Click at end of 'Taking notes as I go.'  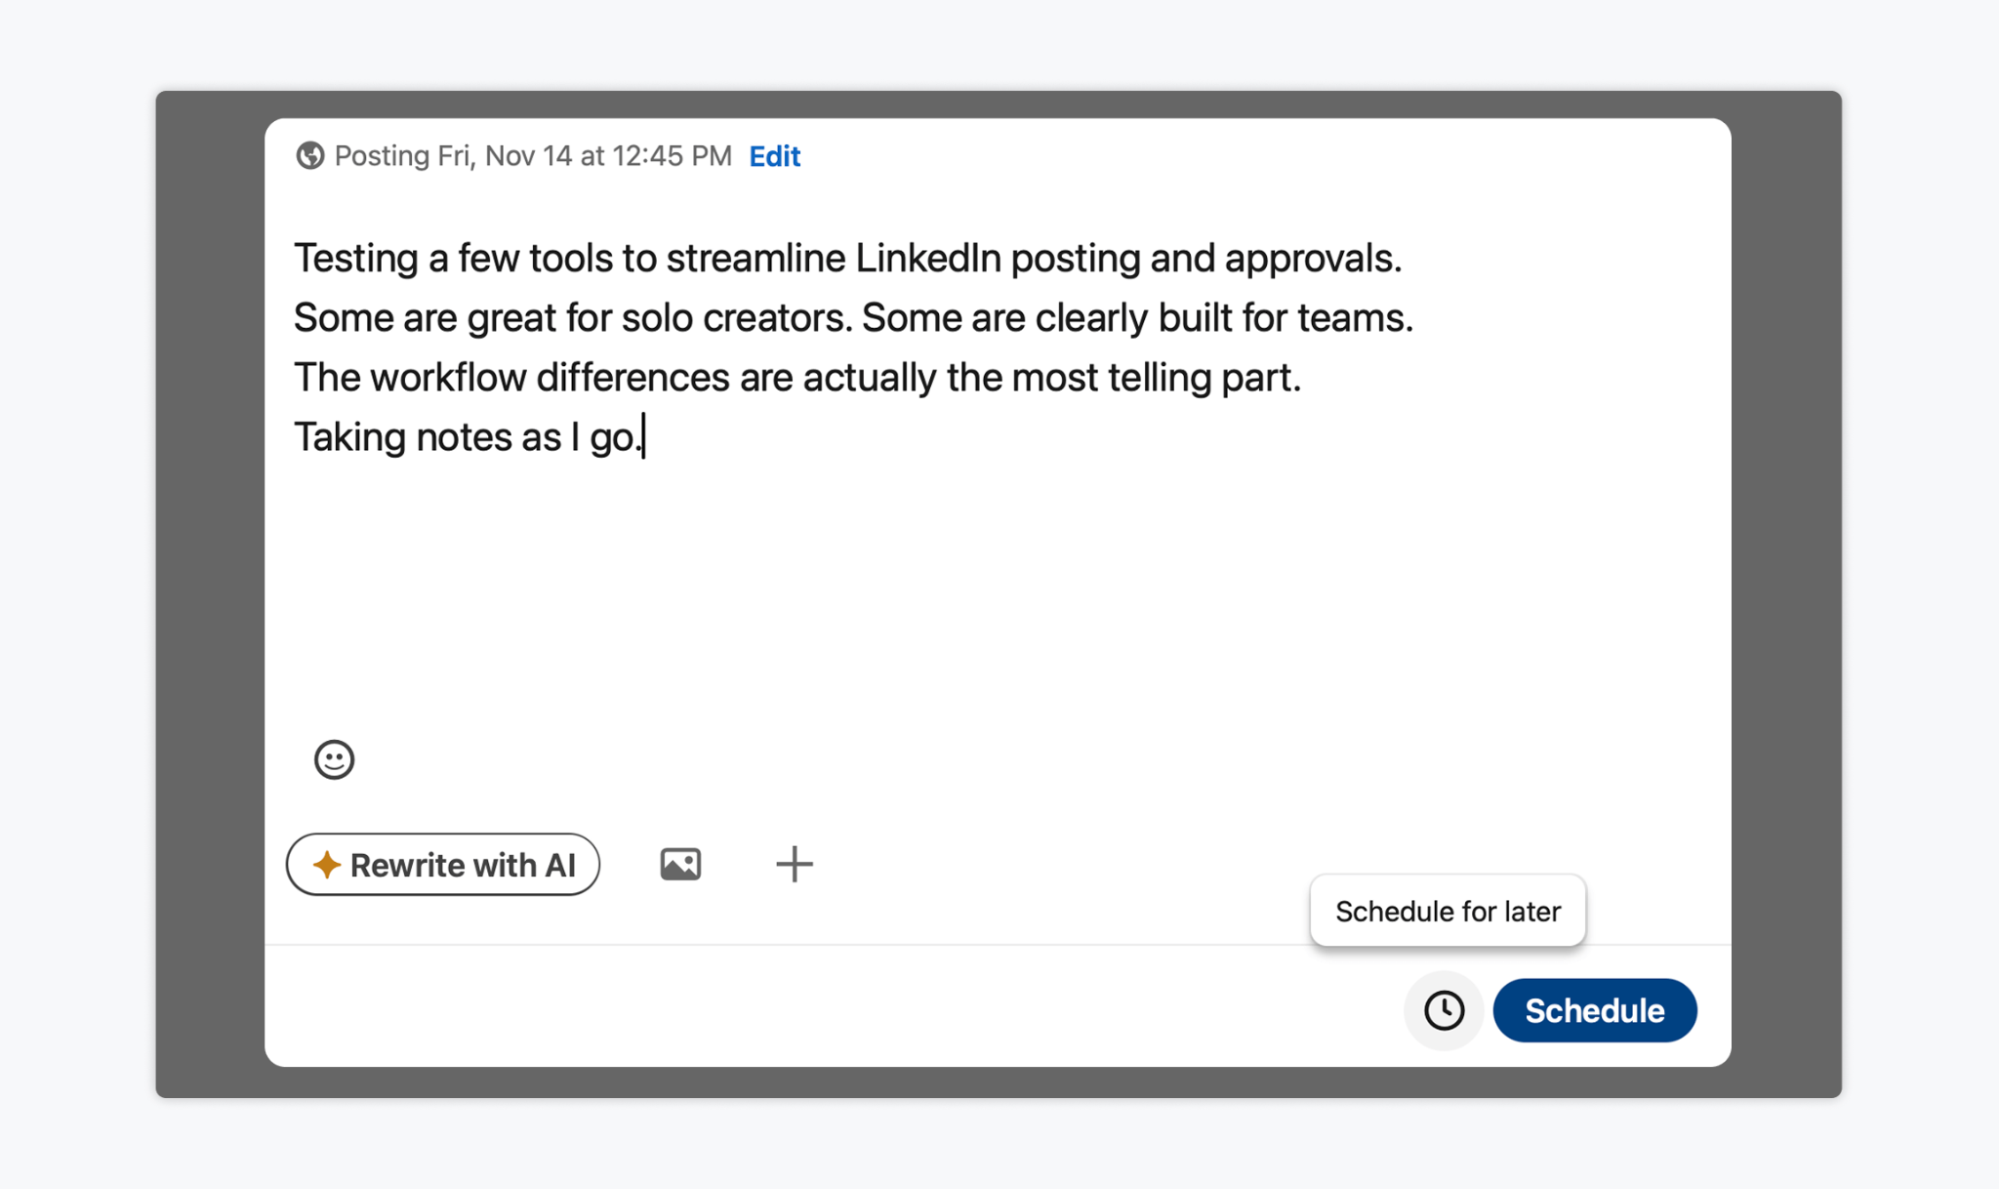tap(643, 437)
